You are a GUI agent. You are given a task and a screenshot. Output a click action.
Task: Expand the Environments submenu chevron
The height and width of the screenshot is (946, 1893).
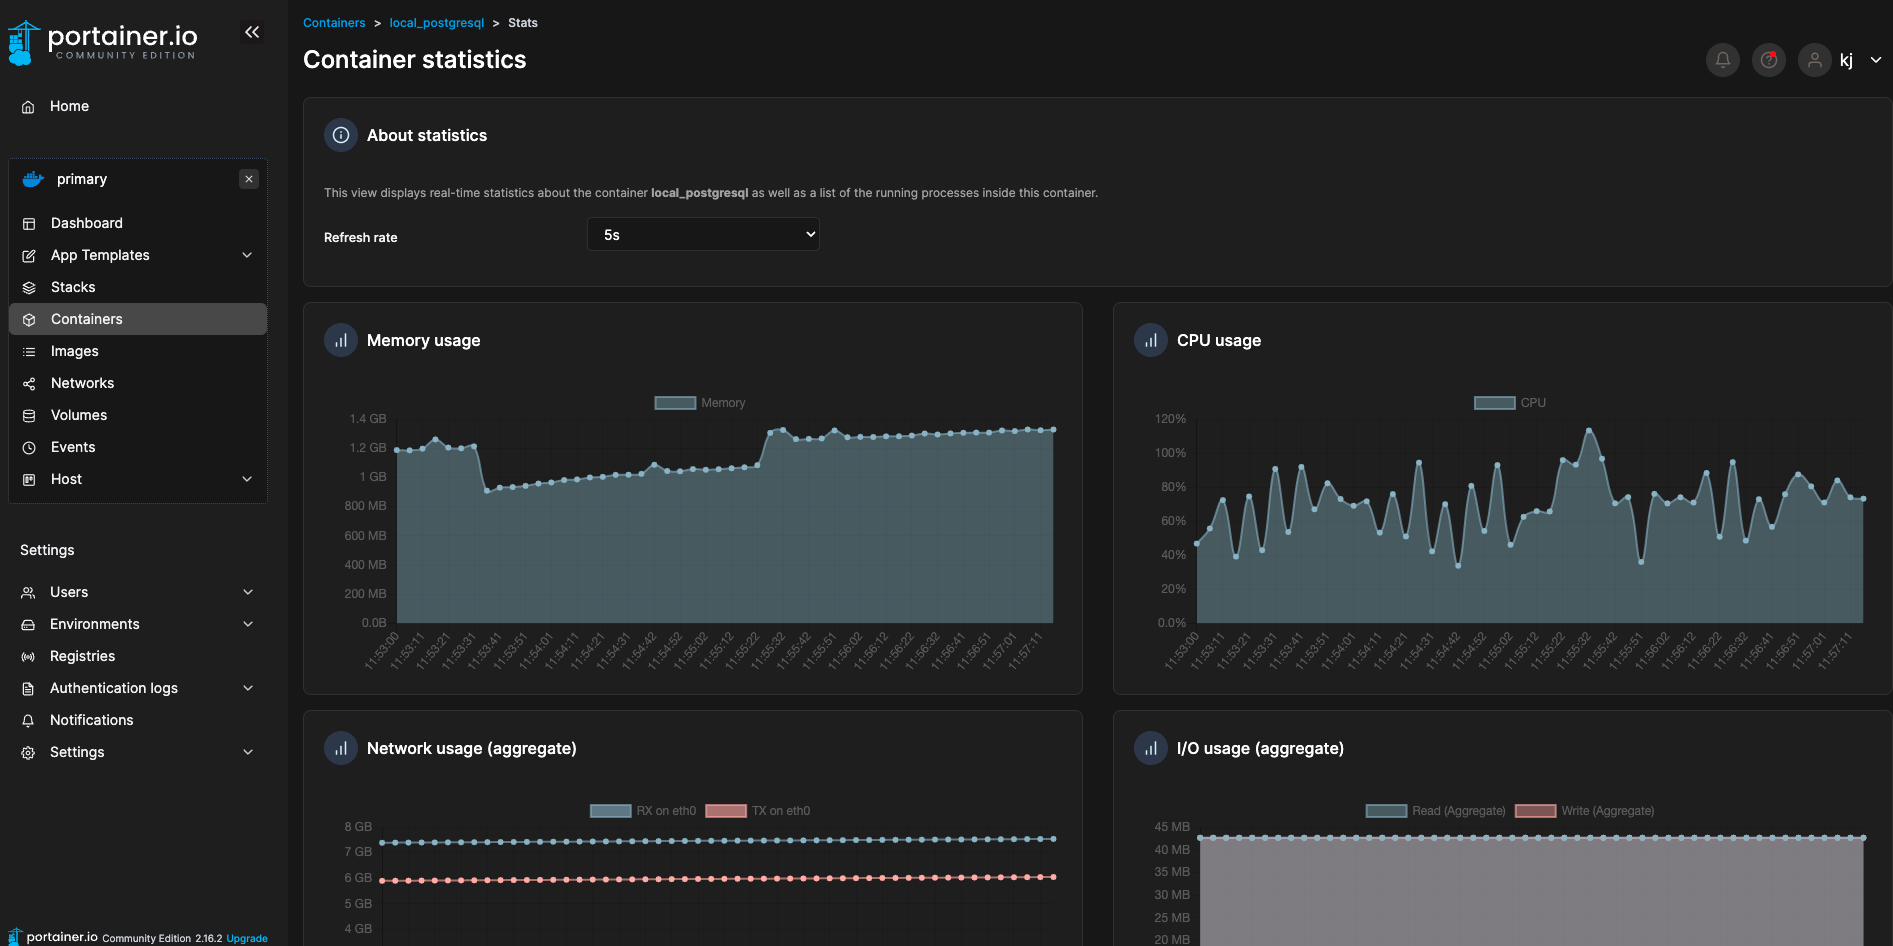pos(247,624)
